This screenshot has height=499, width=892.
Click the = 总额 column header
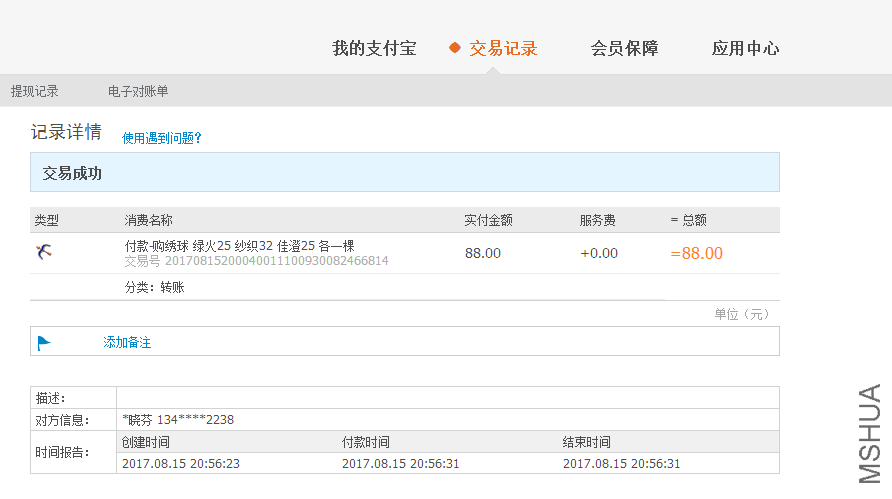(688, 220)
